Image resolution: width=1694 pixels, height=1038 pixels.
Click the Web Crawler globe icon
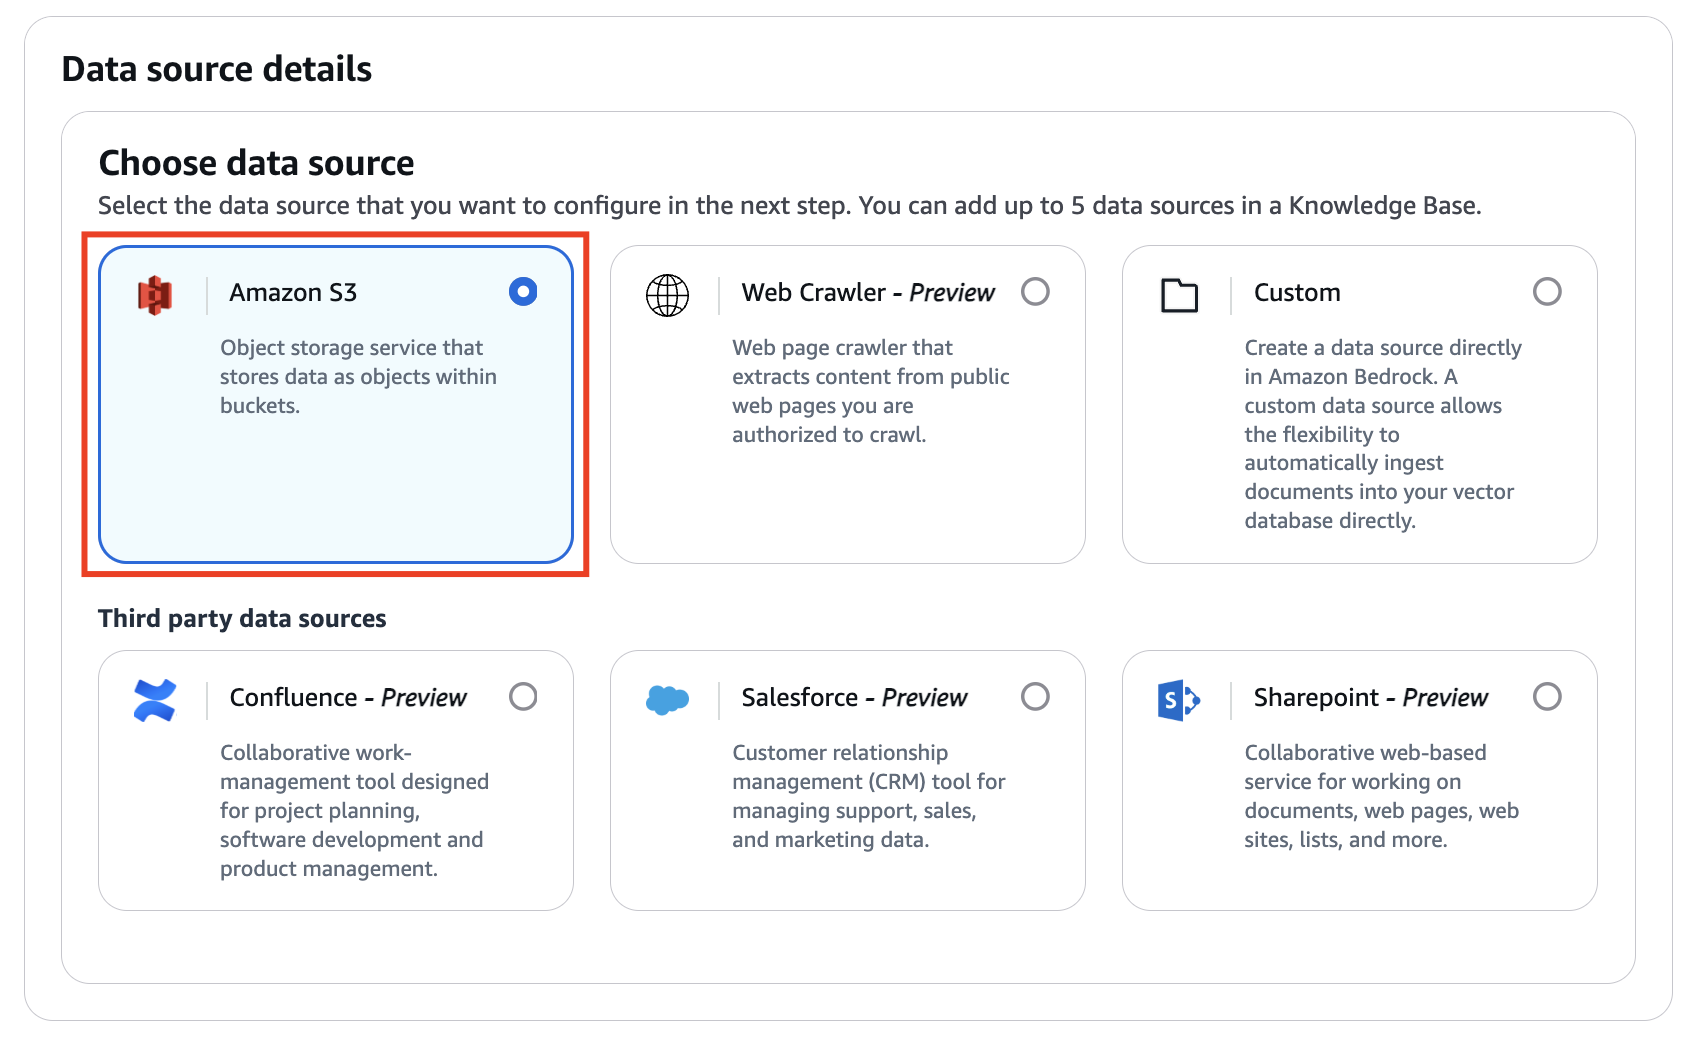668,294
